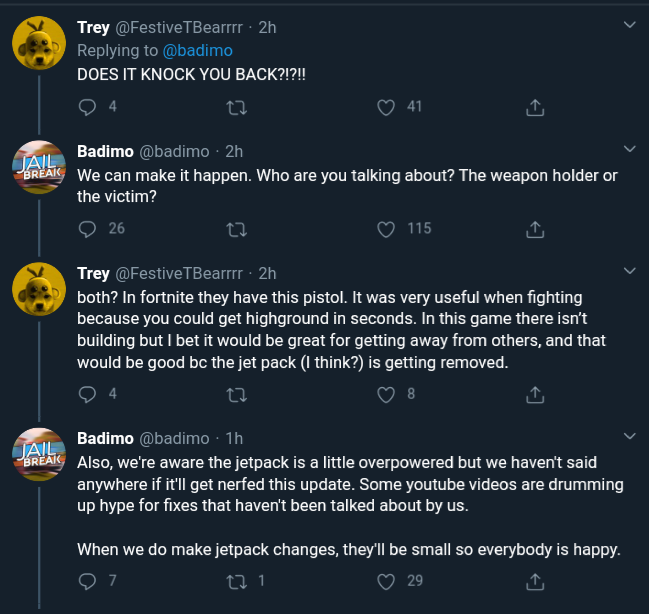Reply to Trey's fortnite pistol tweet

(87, 394)
